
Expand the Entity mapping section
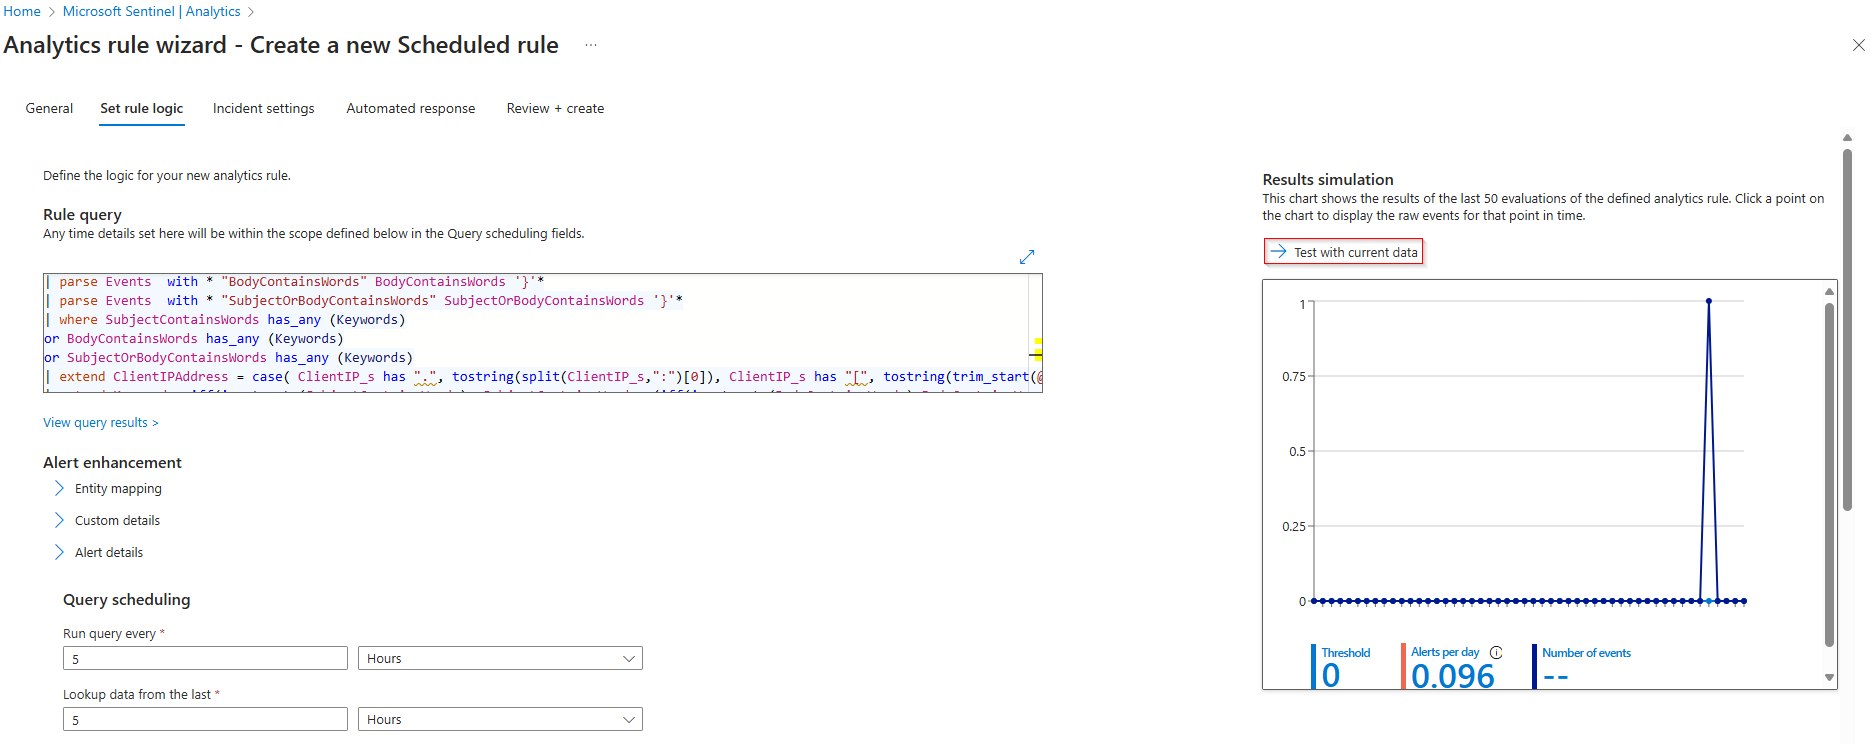[59, 489]
